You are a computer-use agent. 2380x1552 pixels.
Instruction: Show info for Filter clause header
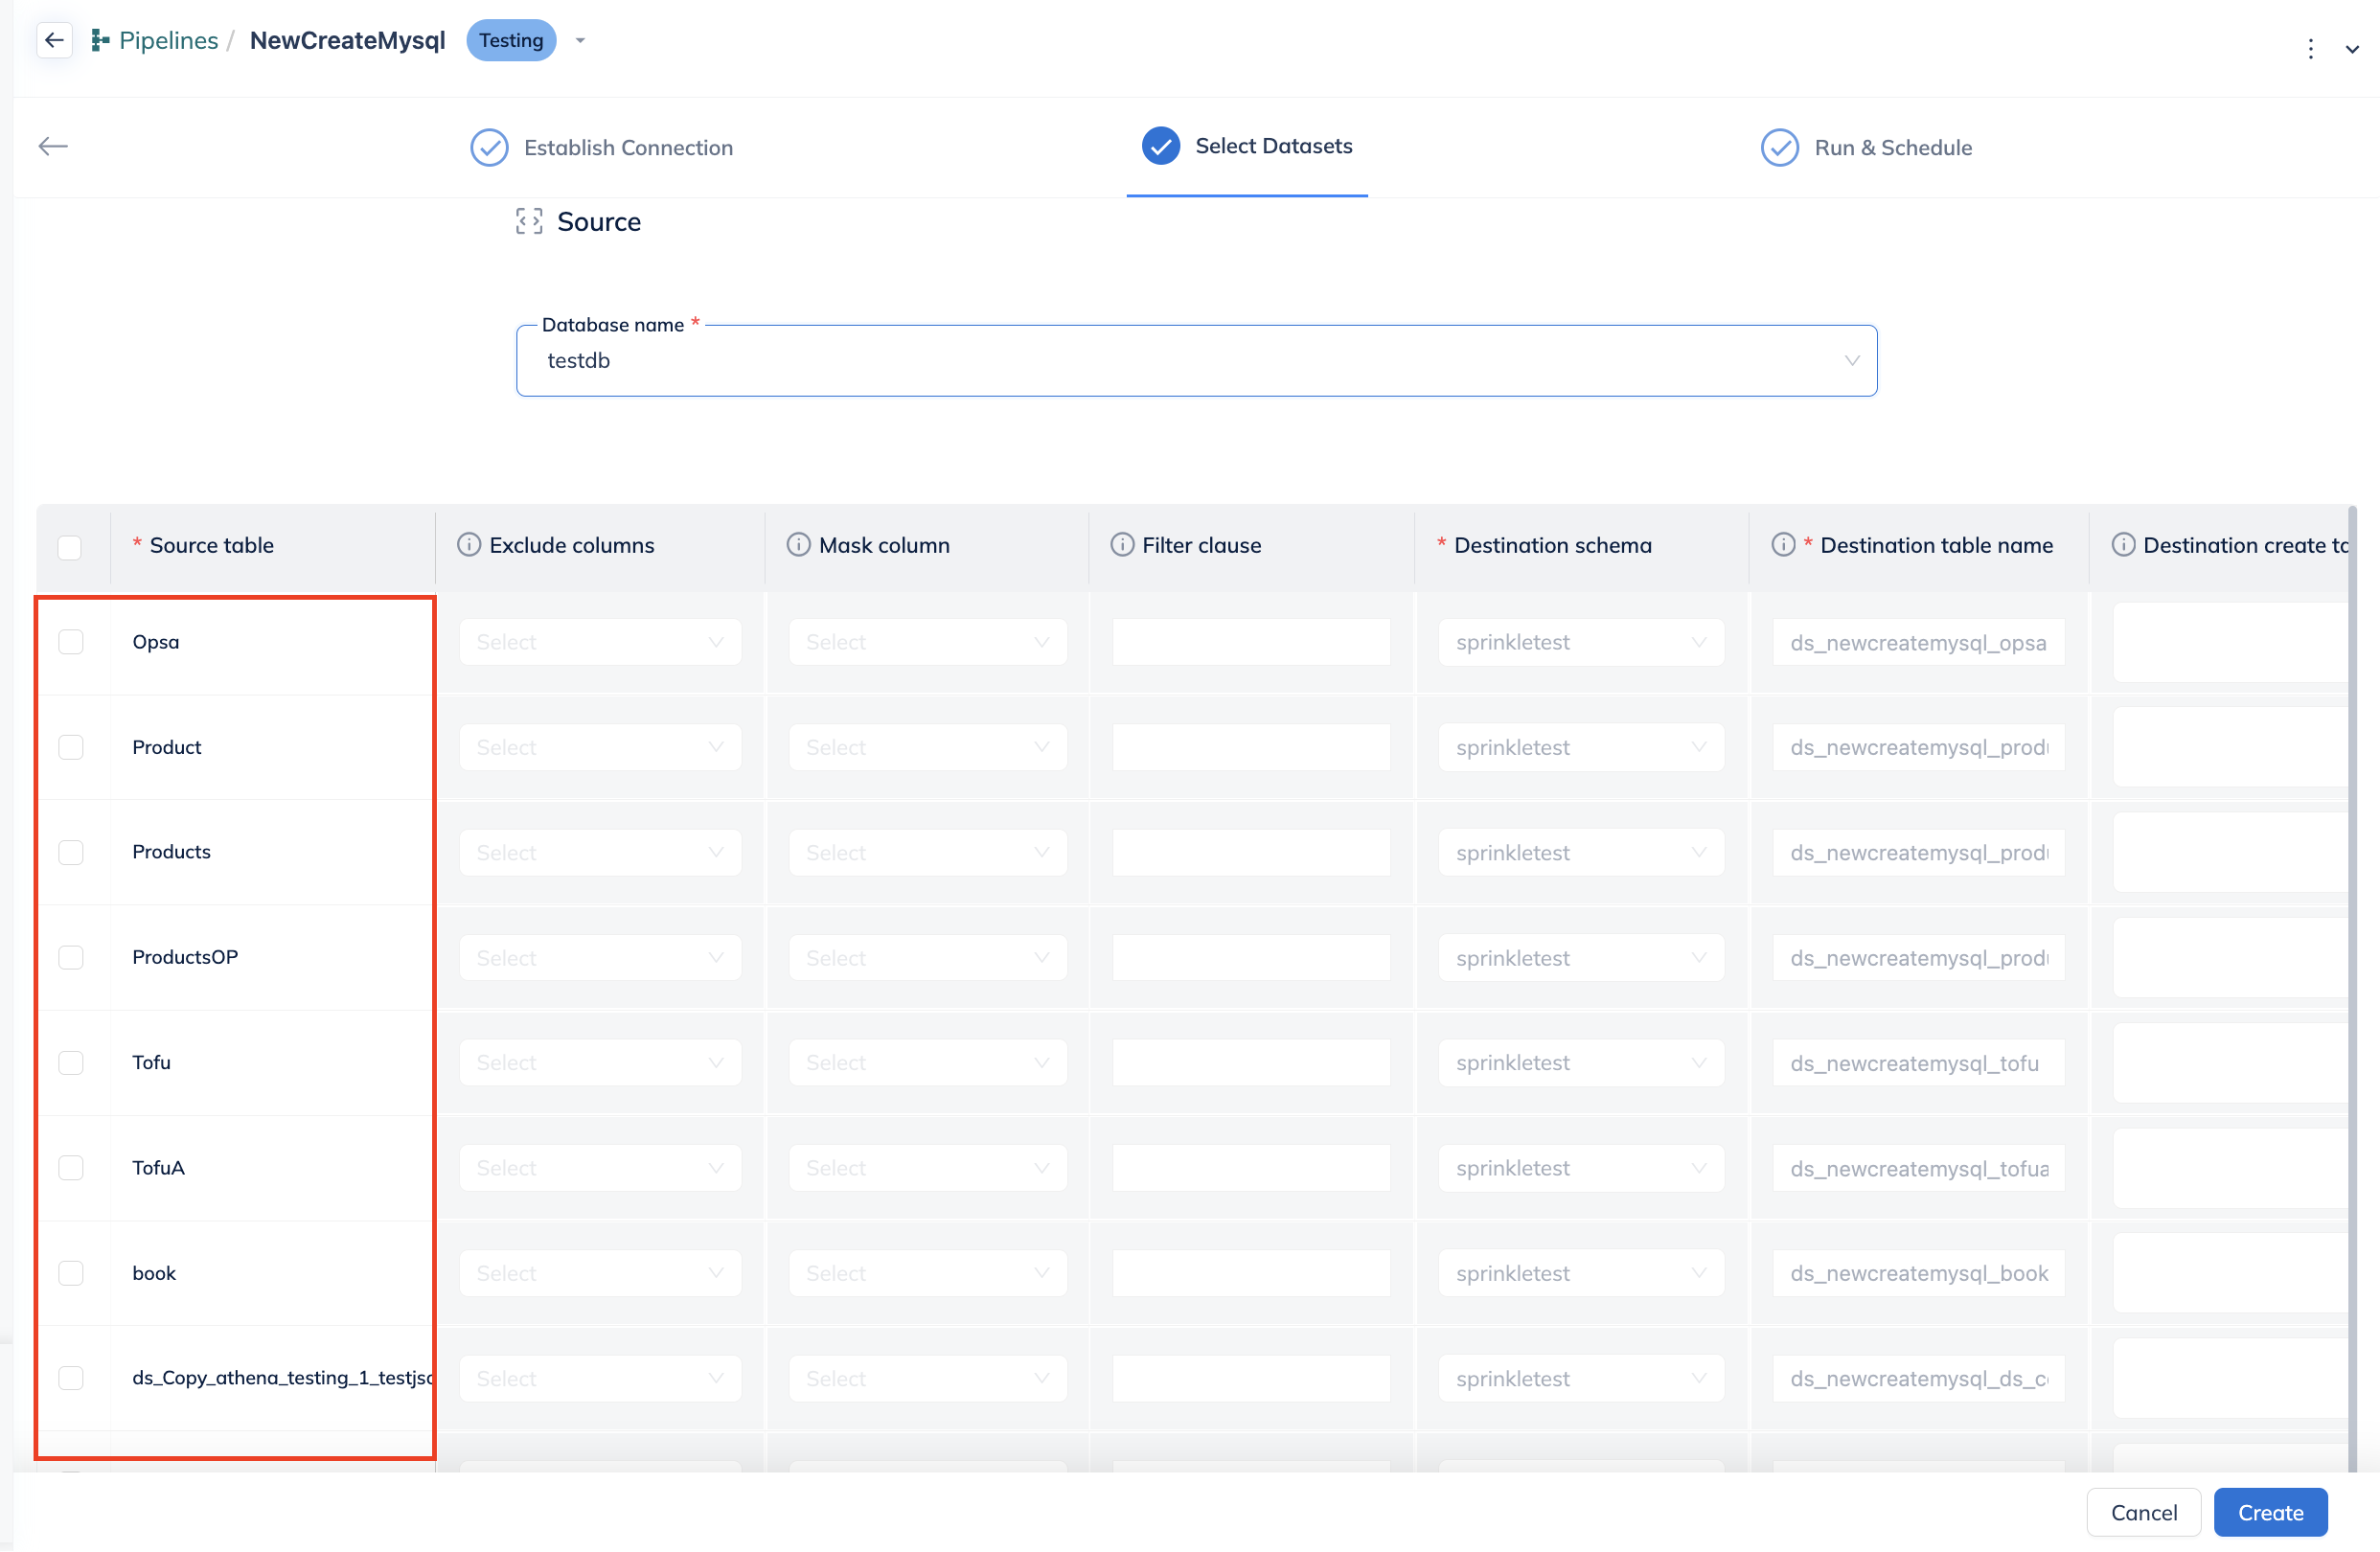(x=1122, y=545)
